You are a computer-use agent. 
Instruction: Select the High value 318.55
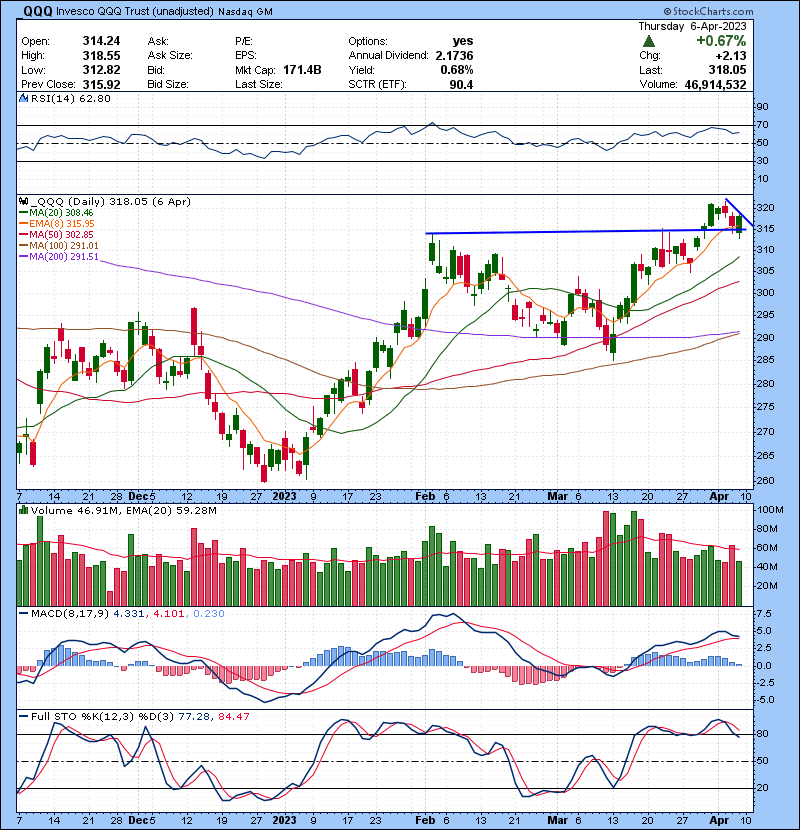point(101,55)
